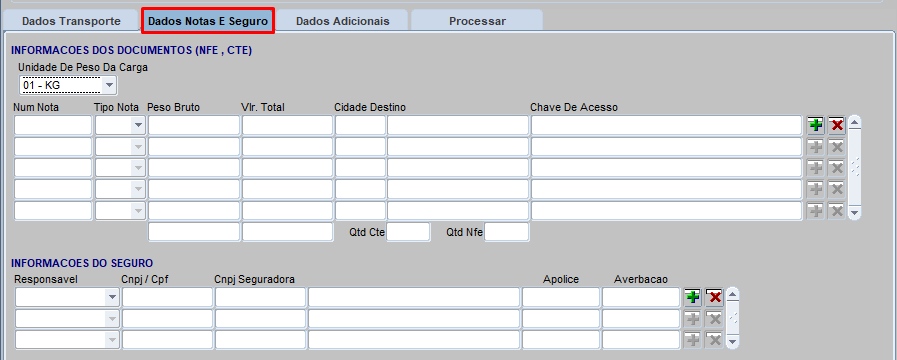Click the first Apolice input field
The width and height of the screenshot is (897, 360).
pyautogui.click(x=561, y=297)
